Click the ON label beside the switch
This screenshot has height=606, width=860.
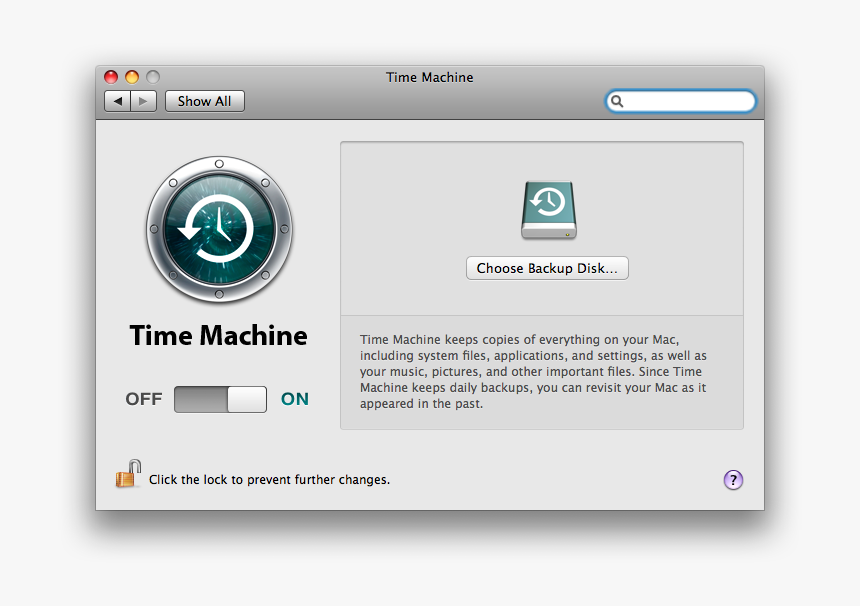[x=295, y=399]
